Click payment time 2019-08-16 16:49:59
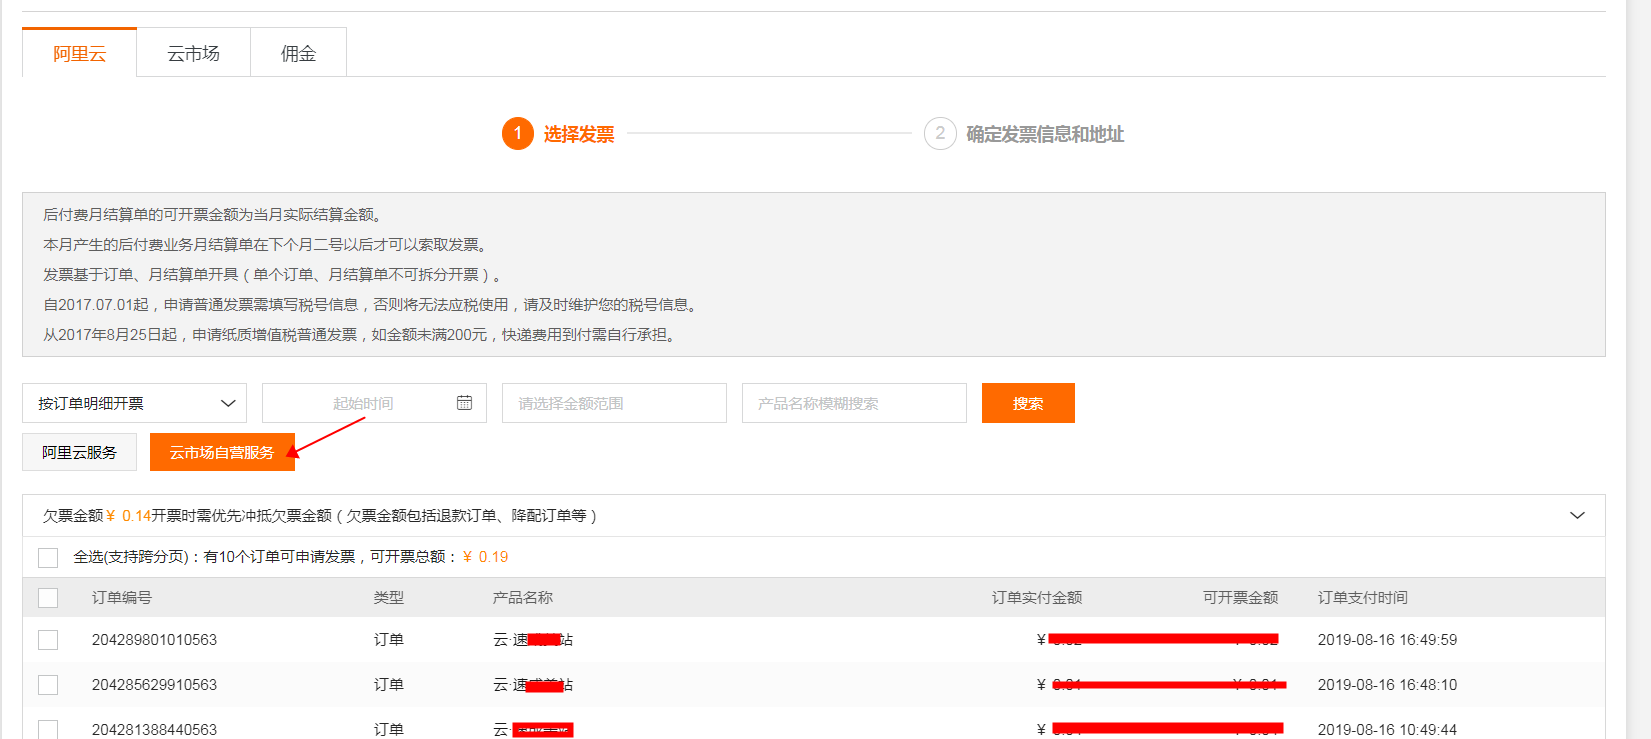The height and width of the screenshot is (739, 1651). 1387,640
